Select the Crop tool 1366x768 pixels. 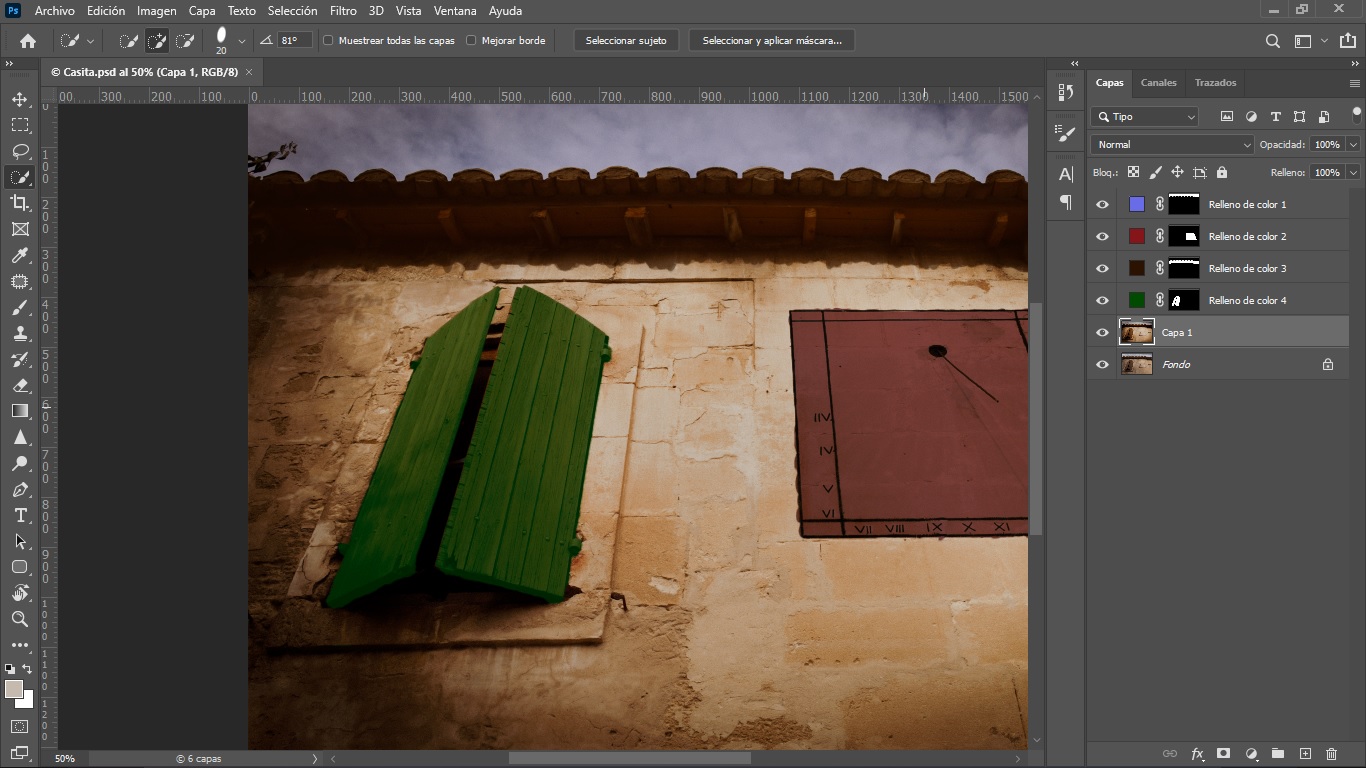point(20,203)
